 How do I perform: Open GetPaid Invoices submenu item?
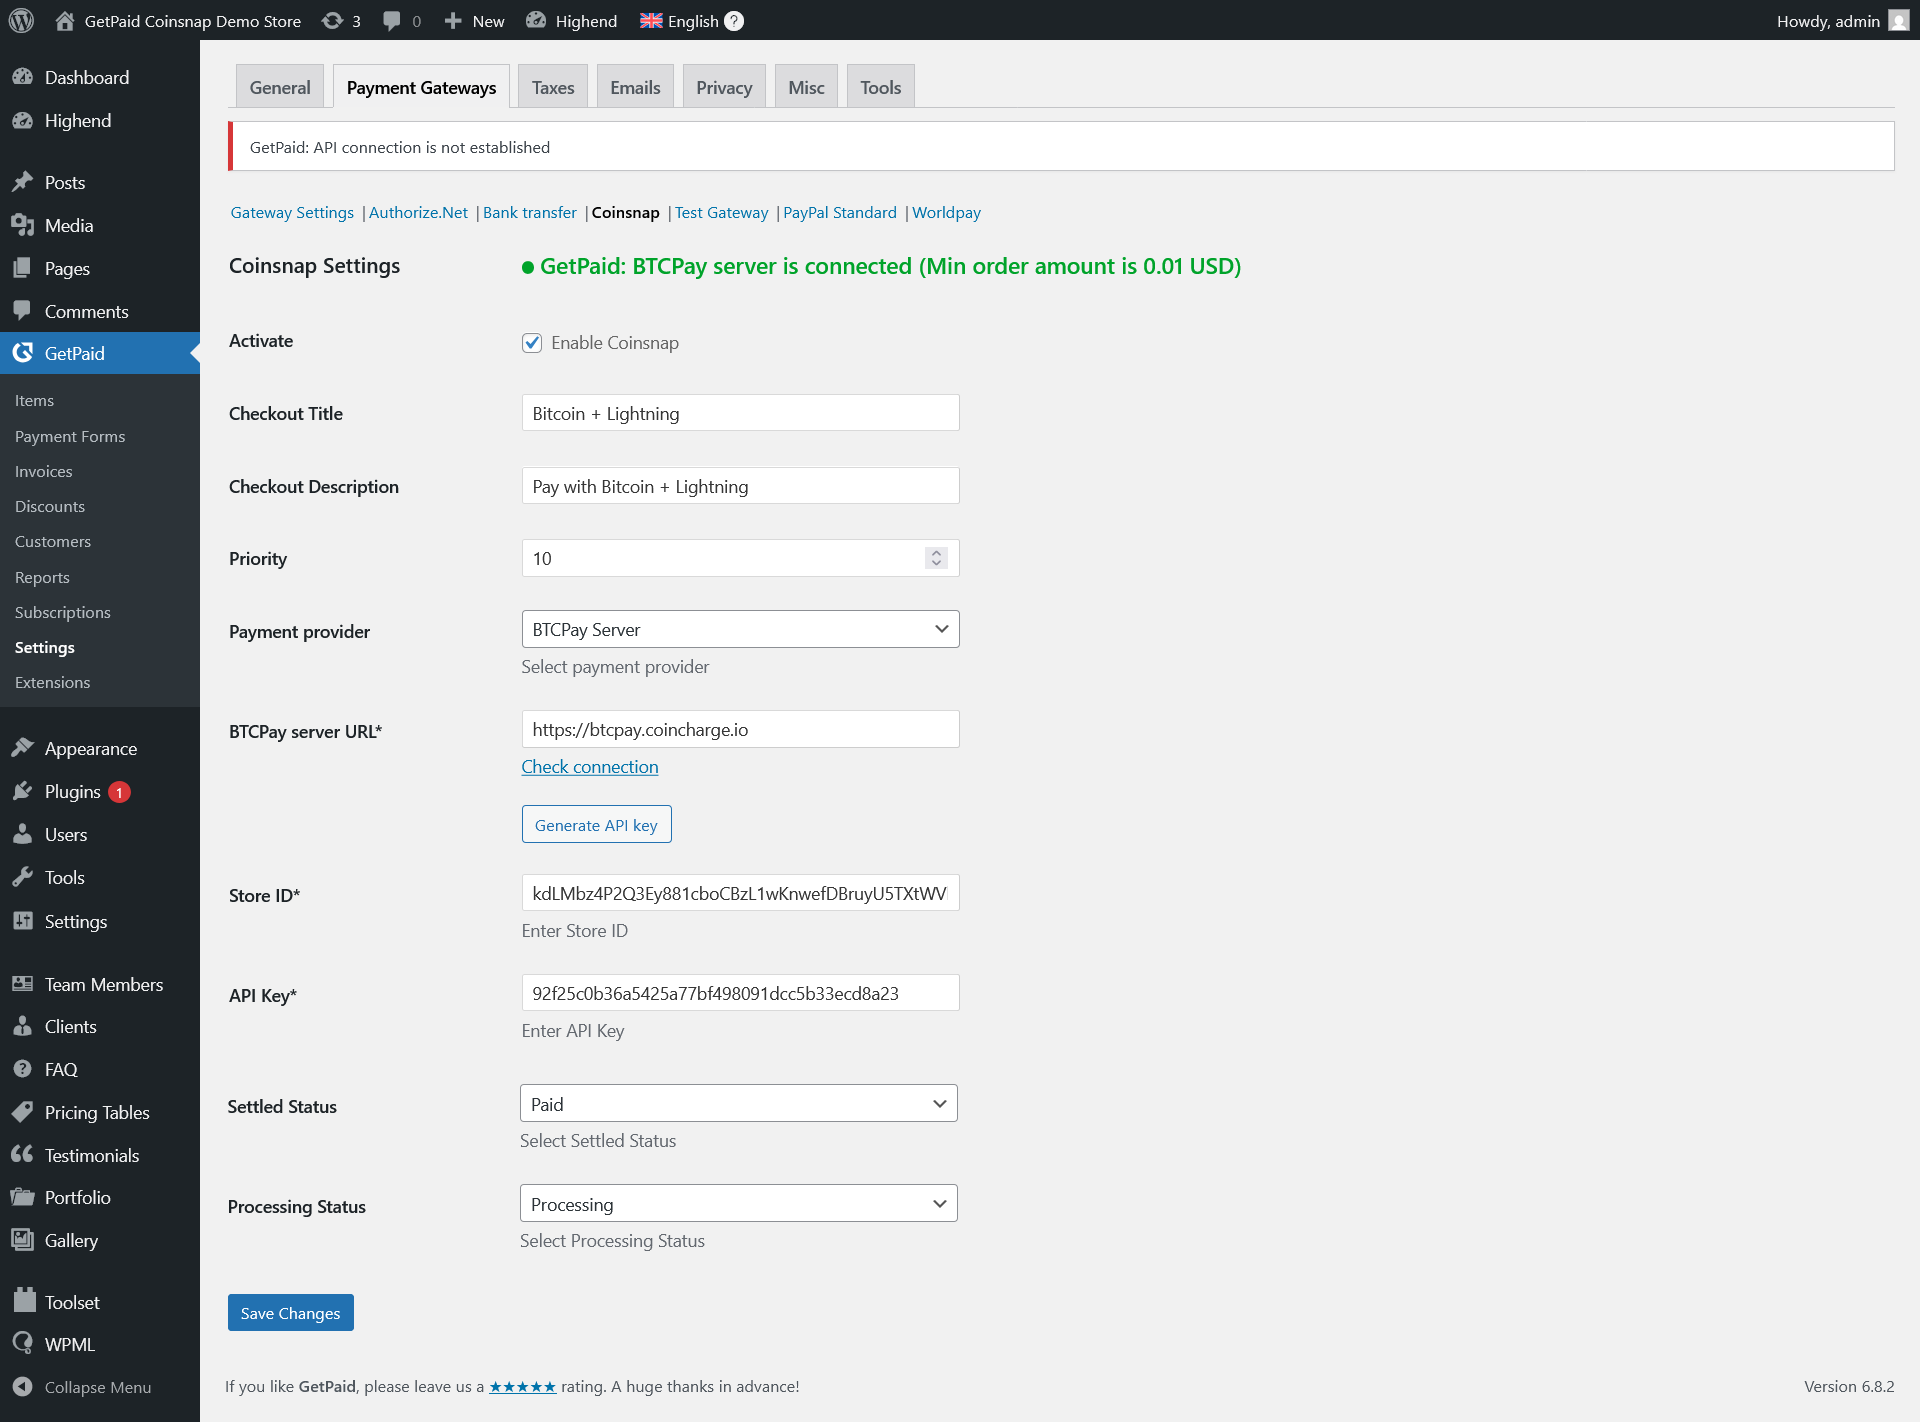44,471
